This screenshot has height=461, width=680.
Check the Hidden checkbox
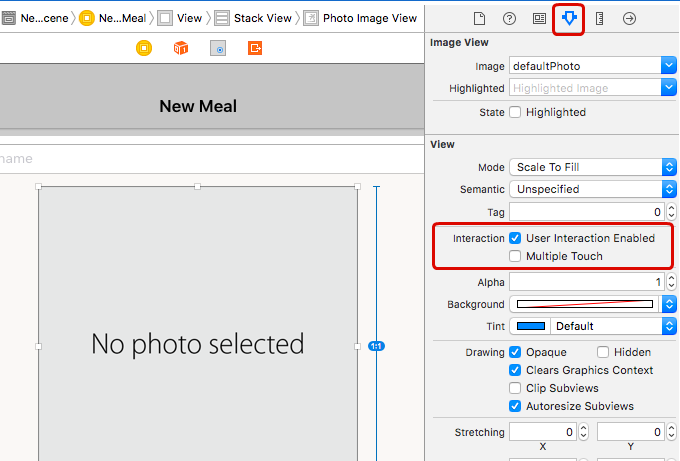tap(603, 352)
